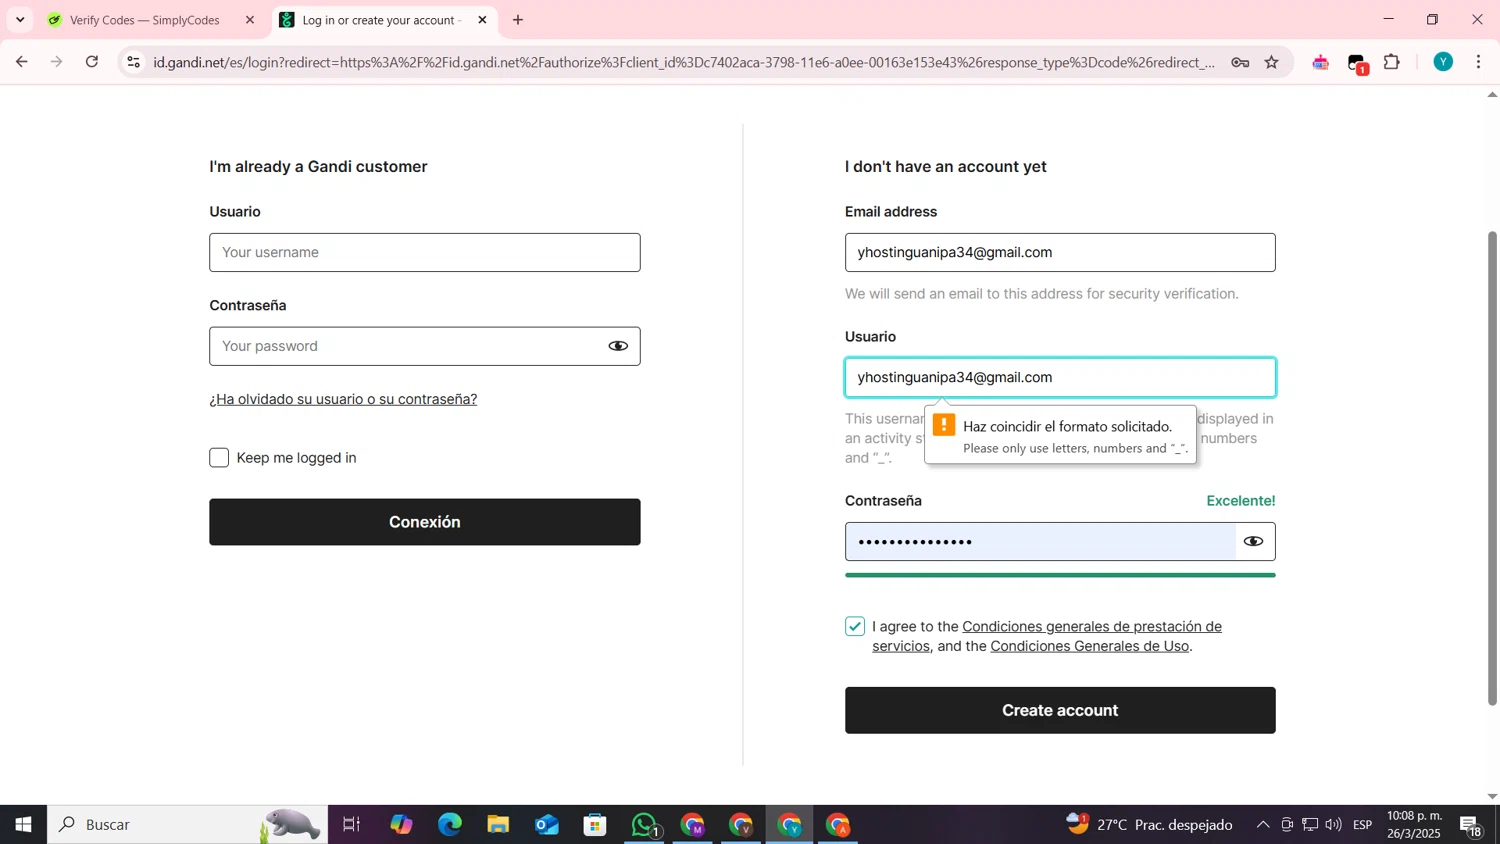This screenshot has height=844, width=1500.
Task: Click the network icon in system tray
Action: click(1310, 825)
